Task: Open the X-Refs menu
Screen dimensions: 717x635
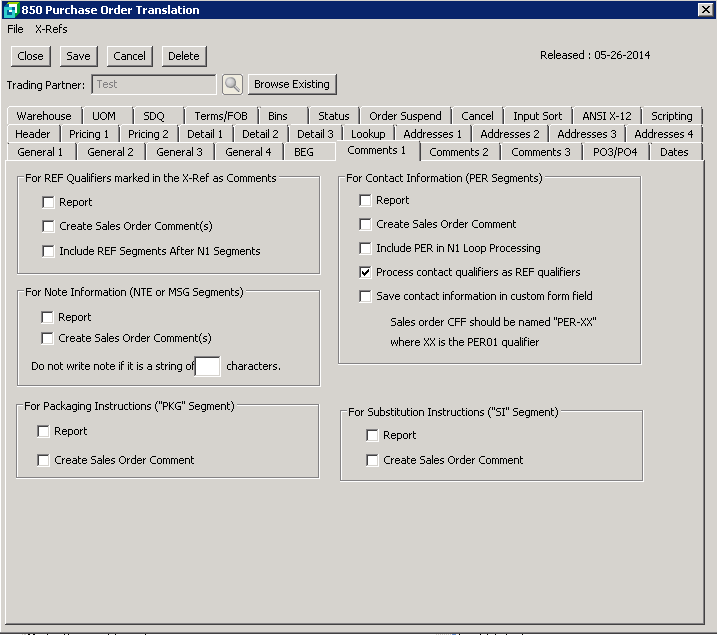Action: [x=51, y=30]
